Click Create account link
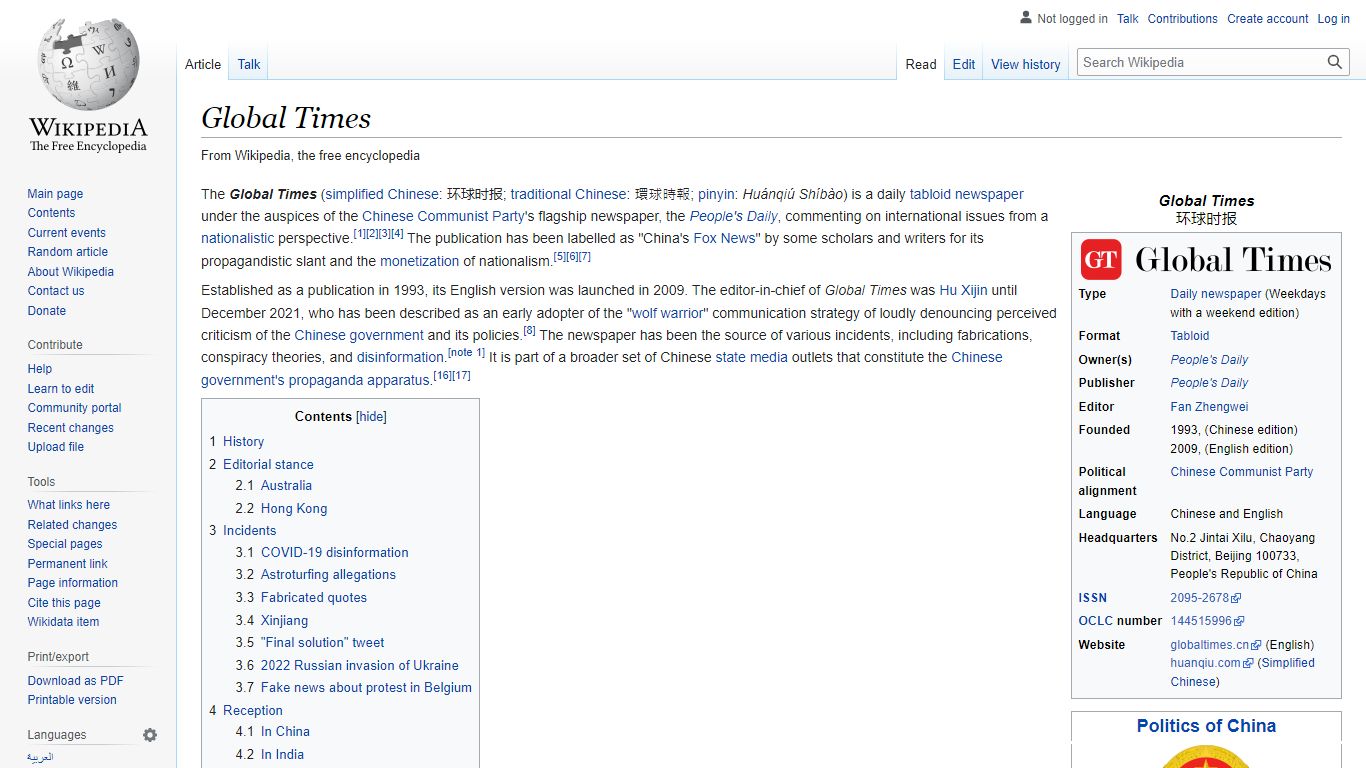 [x=1268, y=18]
